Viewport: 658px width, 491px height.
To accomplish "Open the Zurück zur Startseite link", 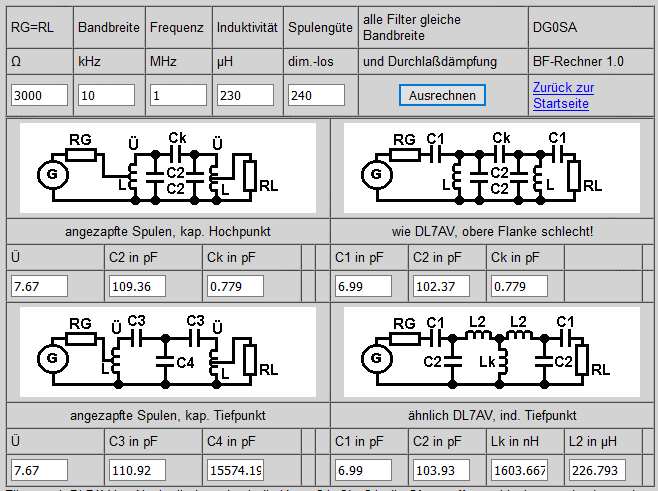I will [563, 95].
